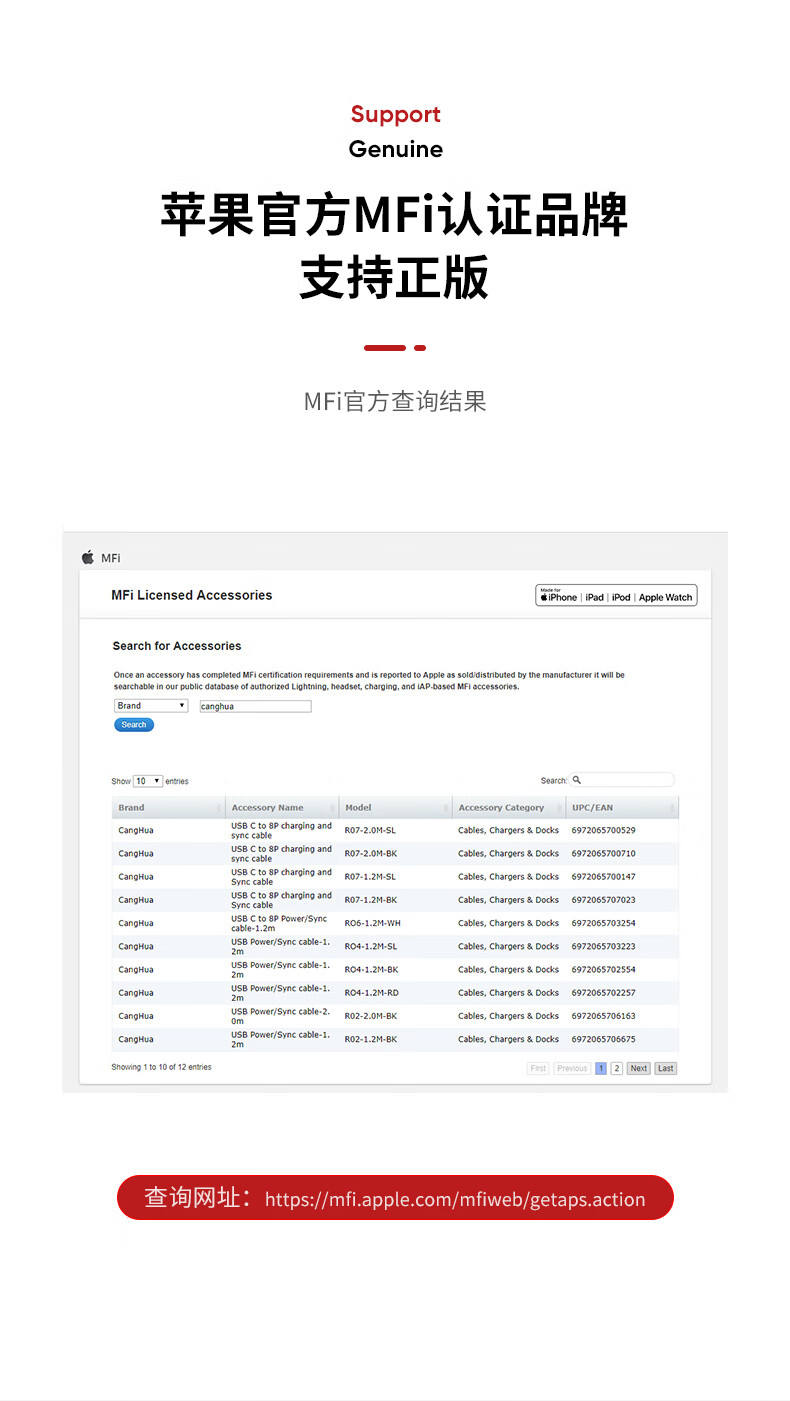This screenshot has height=1401, width=790.
Task: Sort by Model column sort arrows
Action: tap(446, 808)
